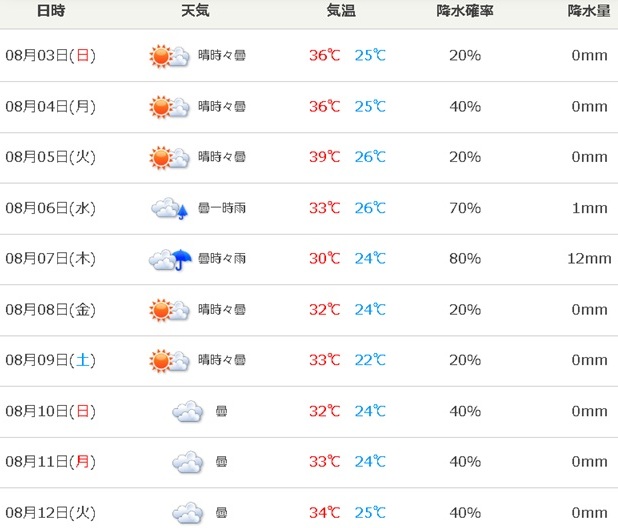This screenshot has height=528, width=618.
Task: Click the cloudy icon for 08月10日
Action: pyautogui.click(x=188, y=411)
